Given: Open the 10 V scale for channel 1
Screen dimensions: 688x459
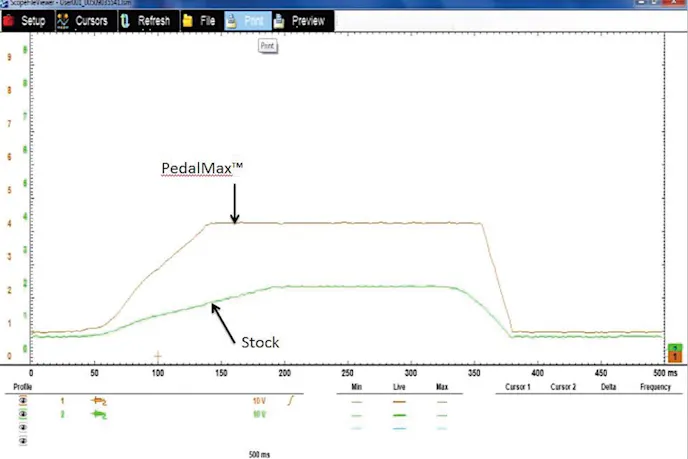Looking at the screenshot, I should 258,400.
